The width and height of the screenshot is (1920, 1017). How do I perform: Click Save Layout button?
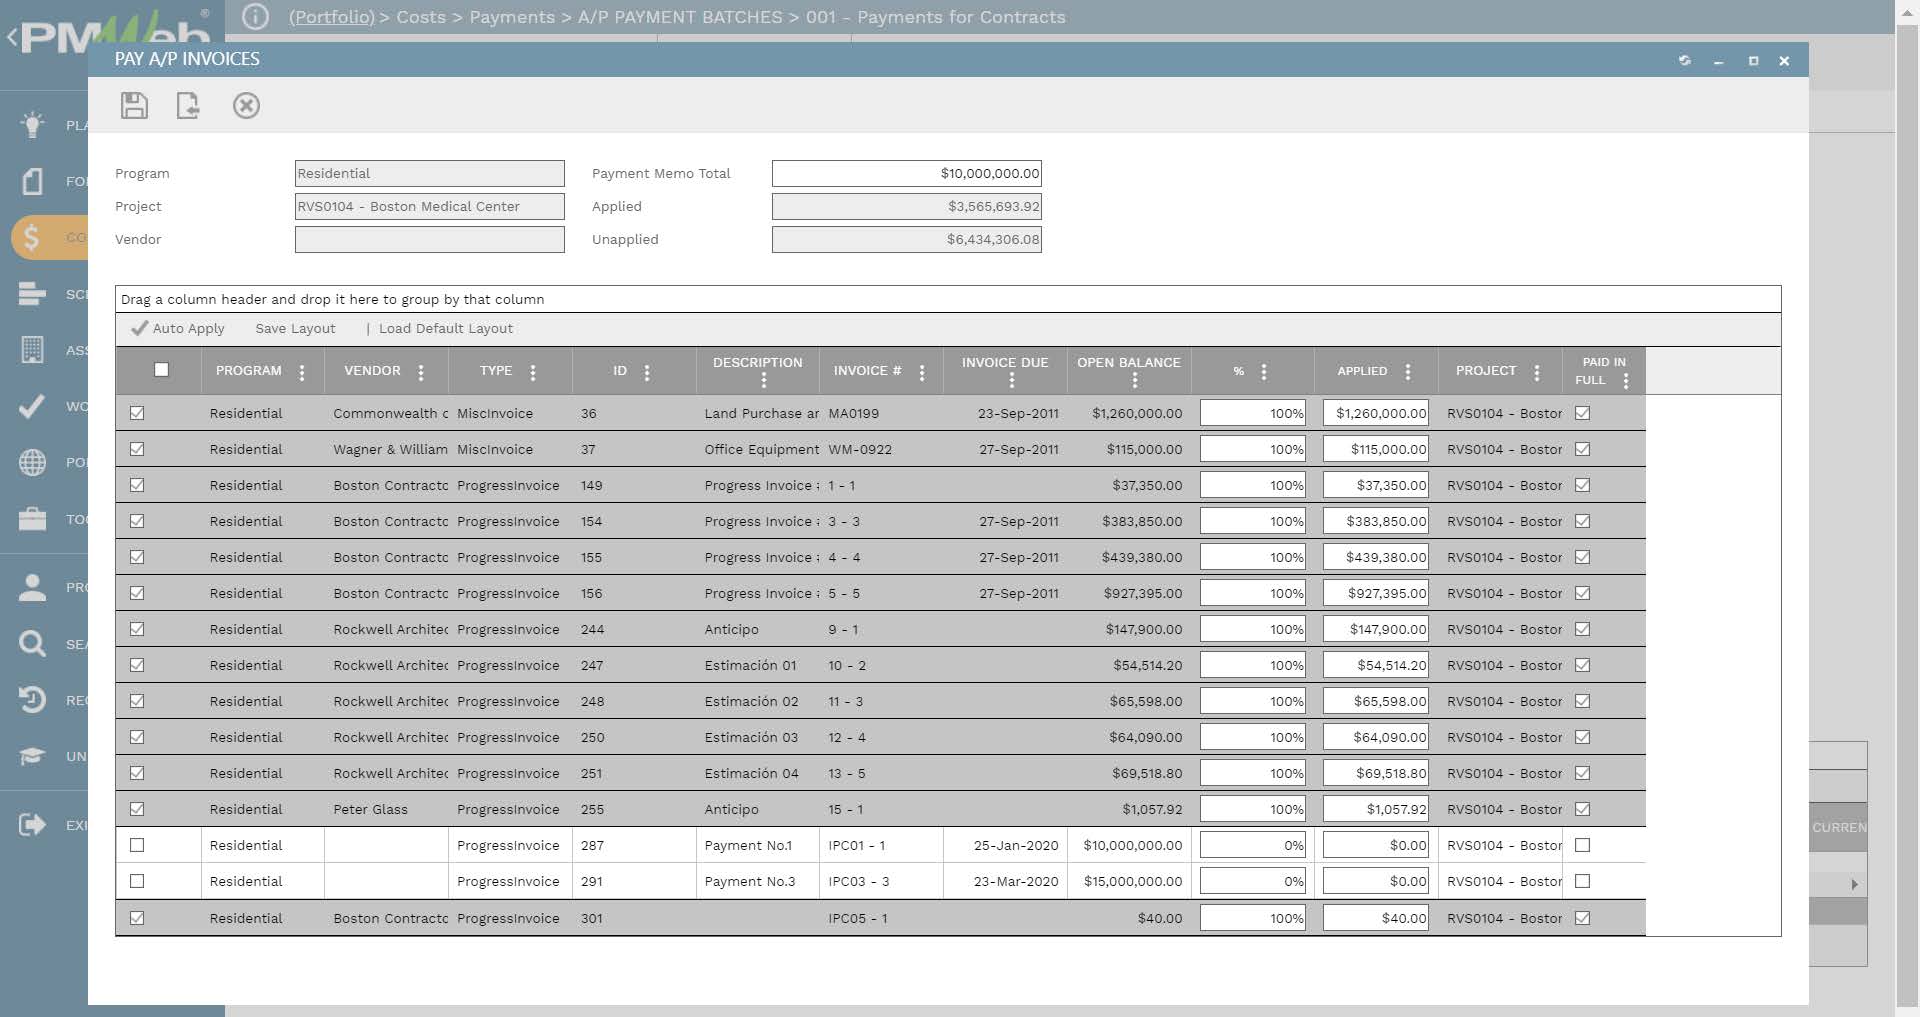tap(295, 328)
